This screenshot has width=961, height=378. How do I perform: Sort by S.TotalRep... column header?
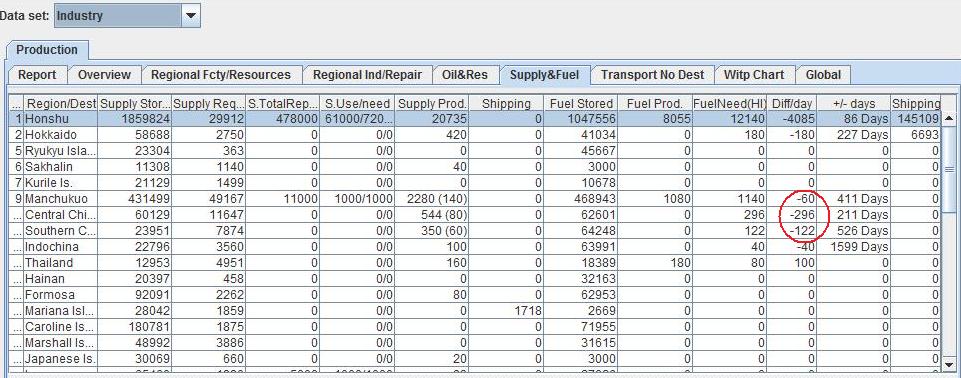coord(283,104)
